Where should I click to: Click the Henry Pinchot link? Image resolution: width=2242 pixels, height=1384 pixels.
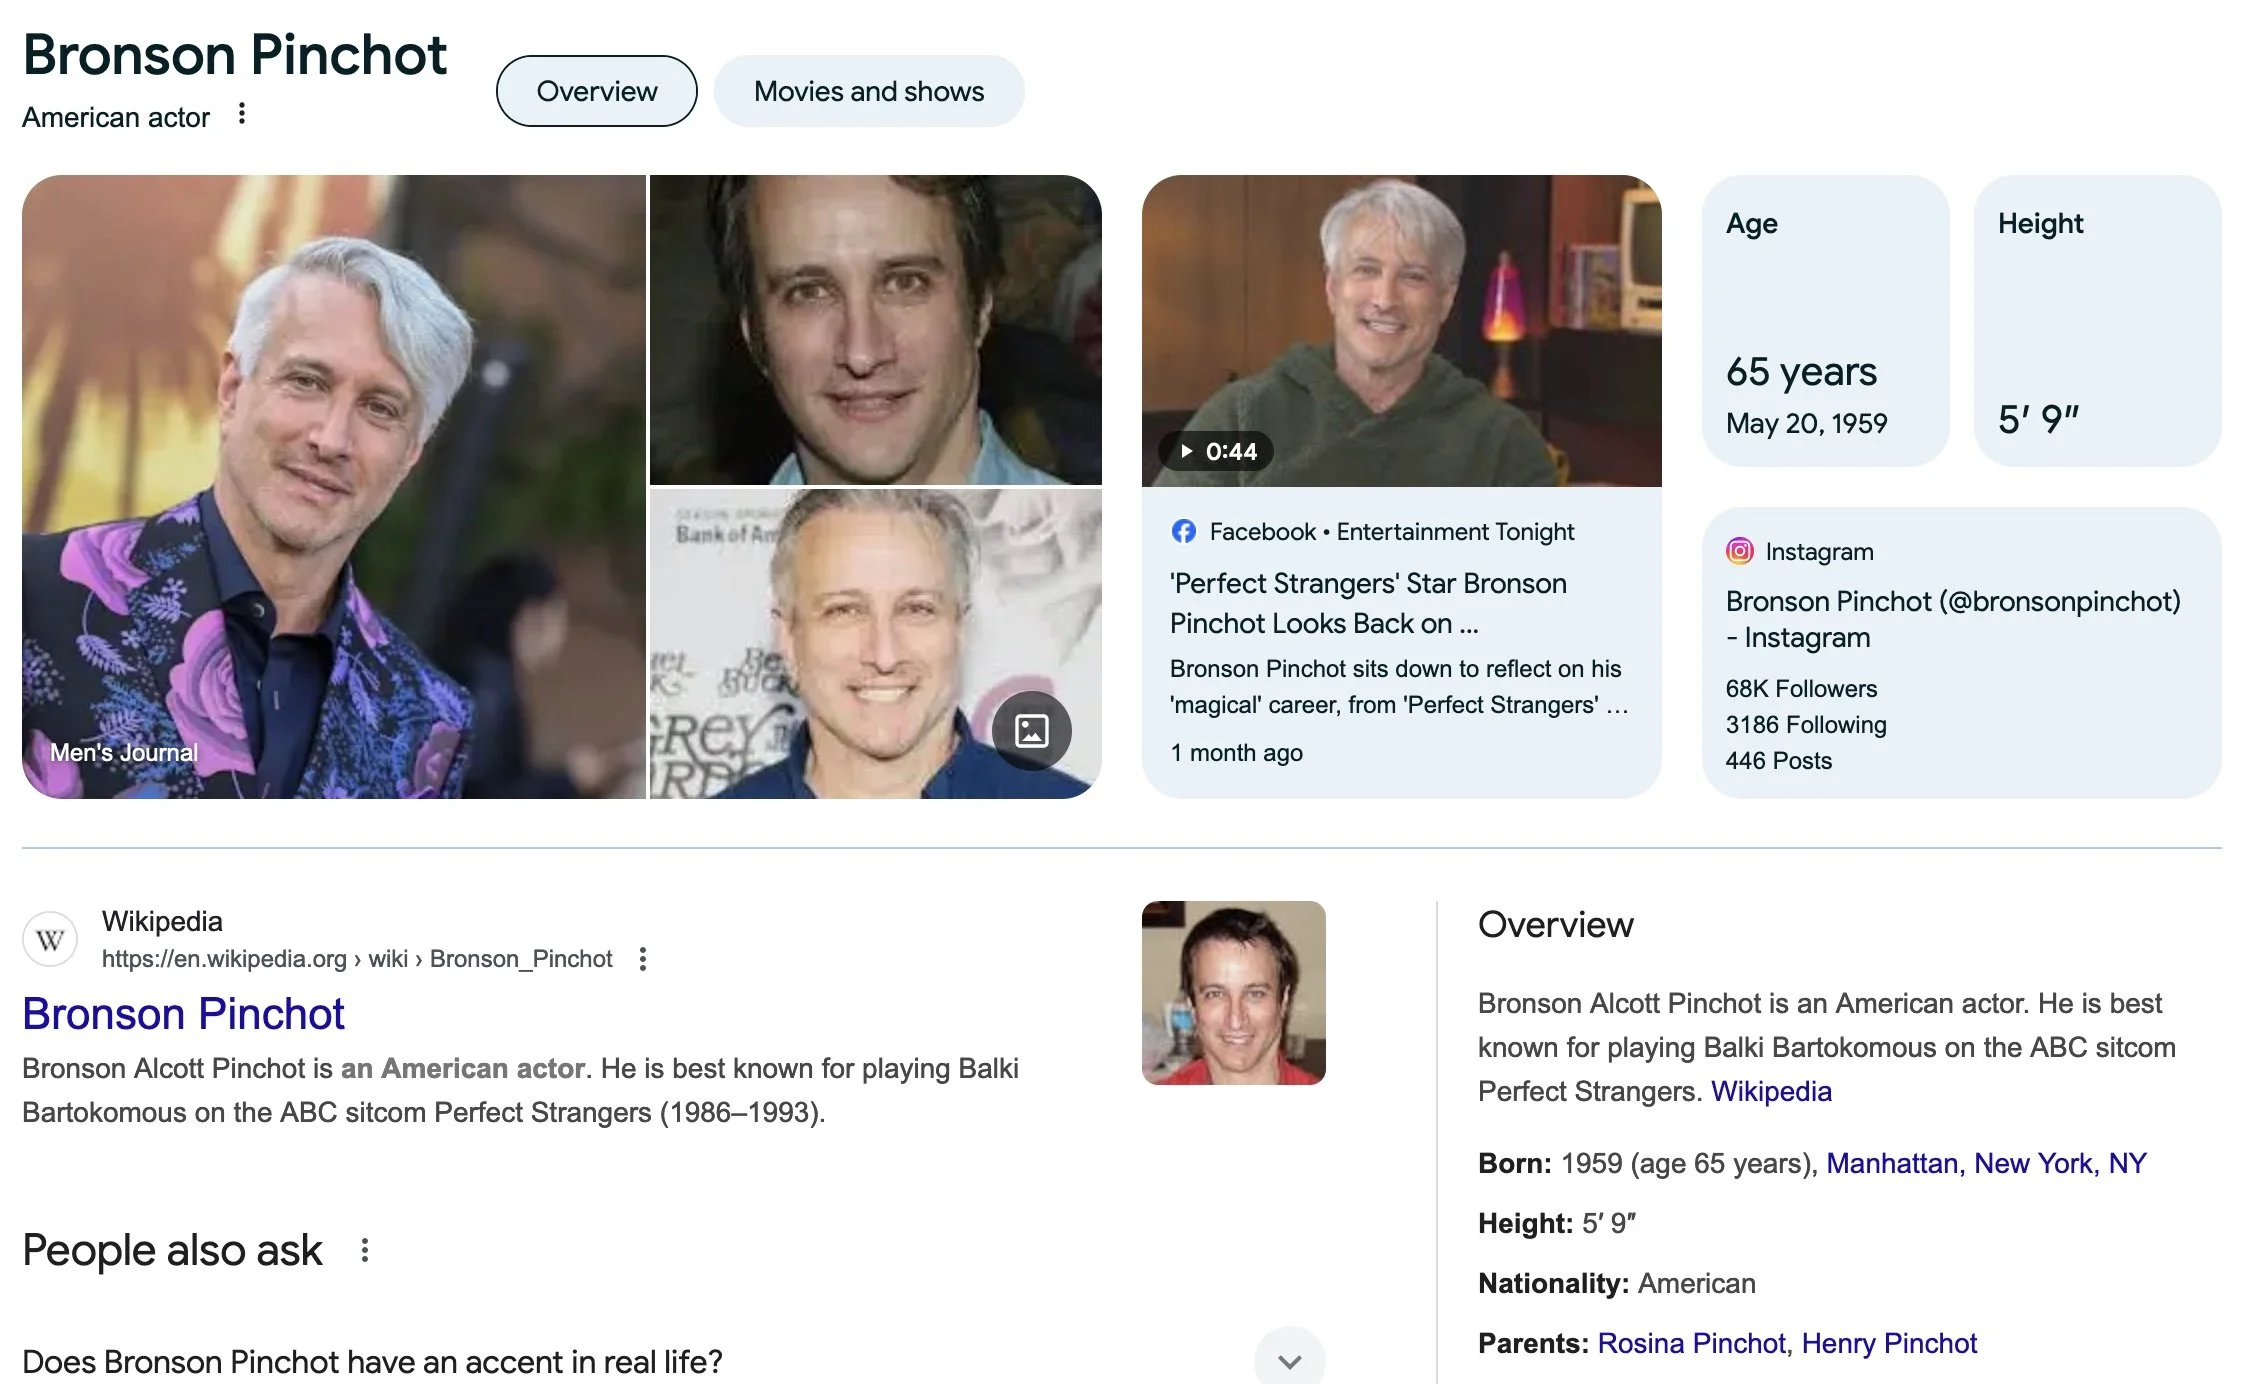(x=1888, y=1343)
